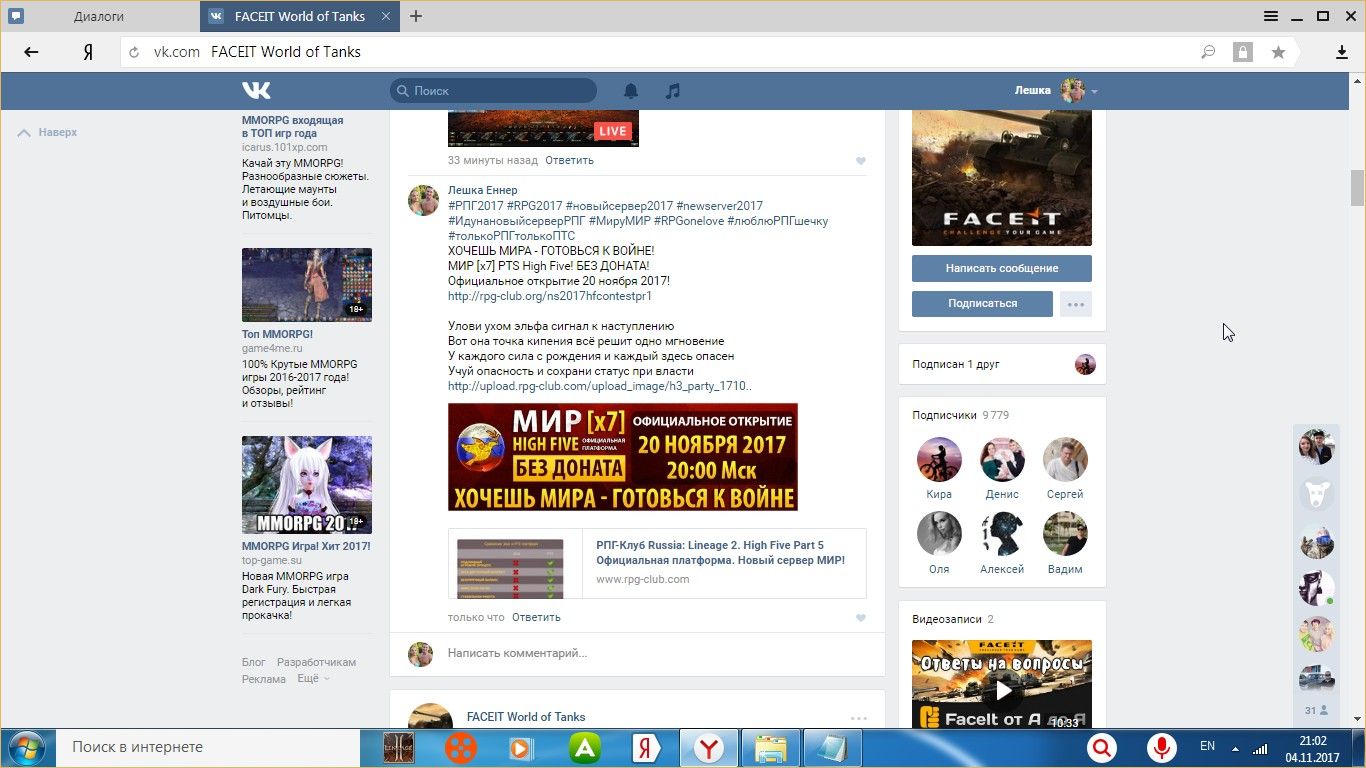Open the orange round taskbar app
The height and width of the screenshot is (768, 1366).
(x=461, y=748)
